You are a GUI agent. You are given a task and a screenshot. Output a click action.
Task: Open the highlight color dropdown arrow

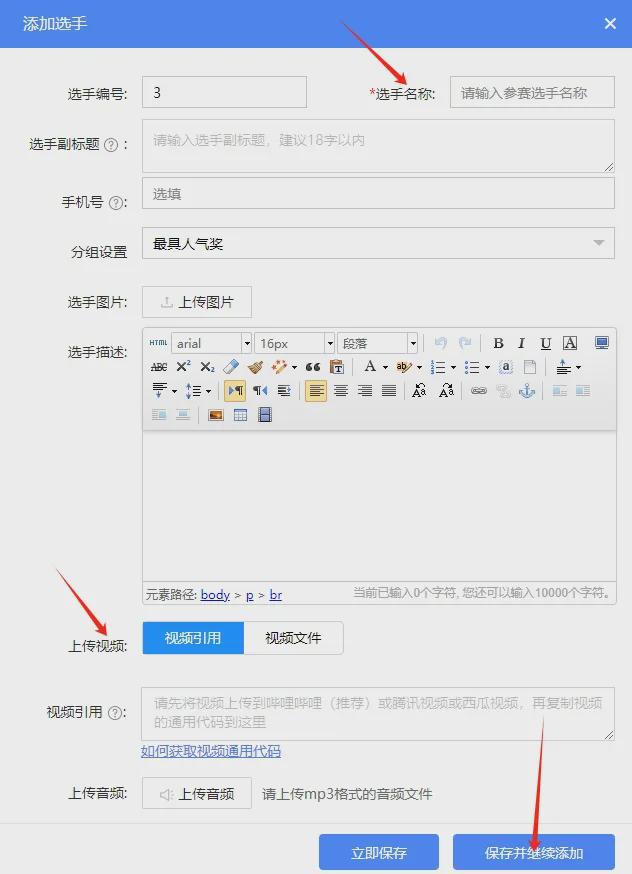pos(419,367)
